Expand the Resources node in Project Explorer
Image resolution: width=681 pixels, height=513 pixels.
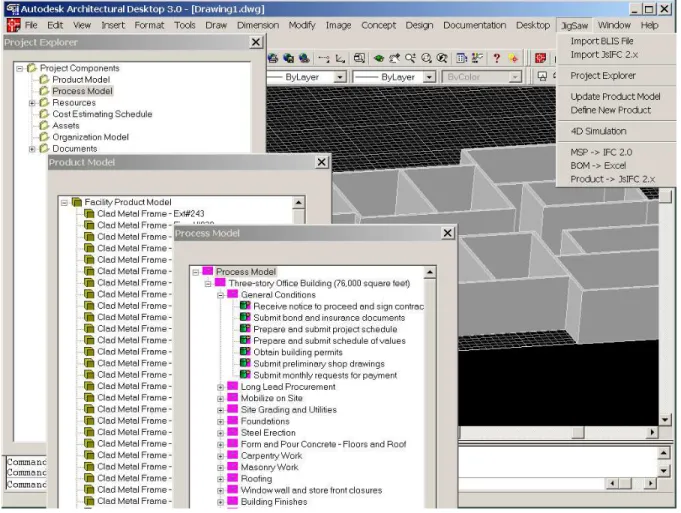pos(32,103)
